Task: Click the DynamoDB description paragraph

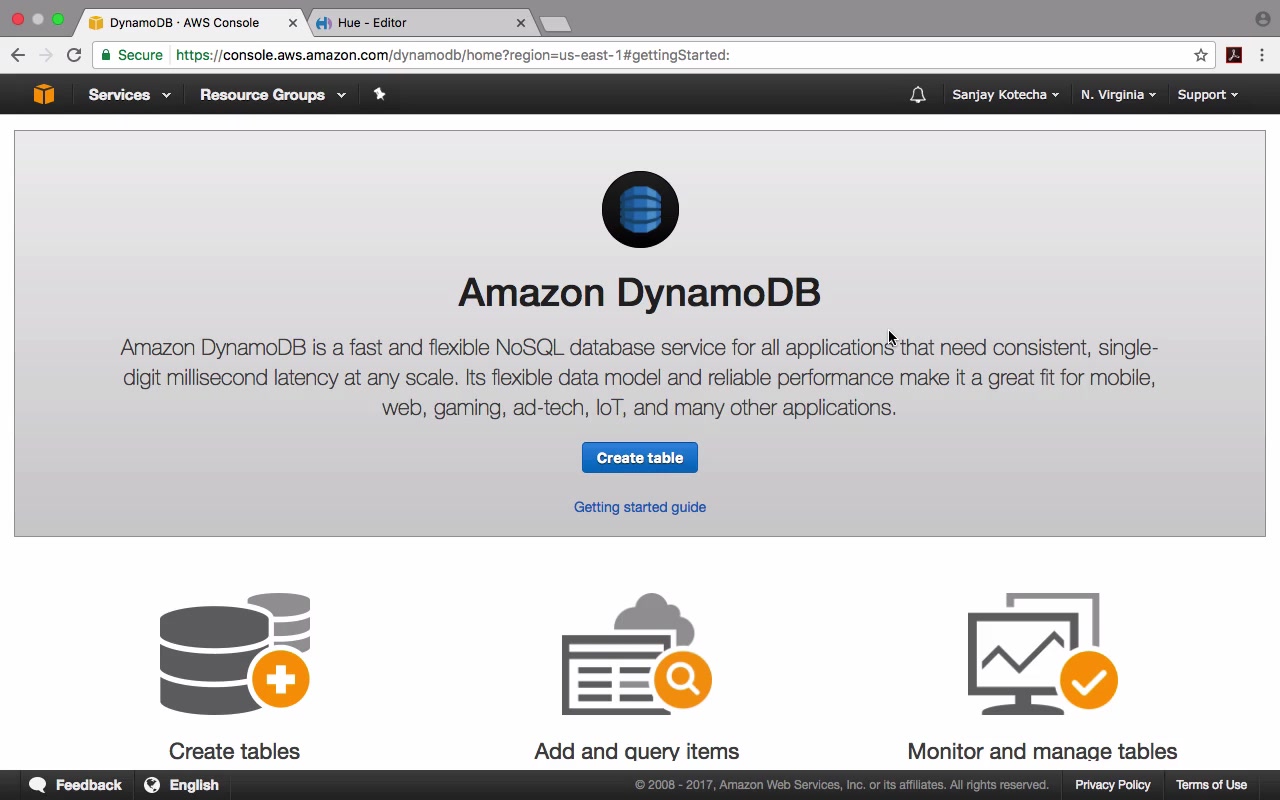Action: tap(640, 378)
